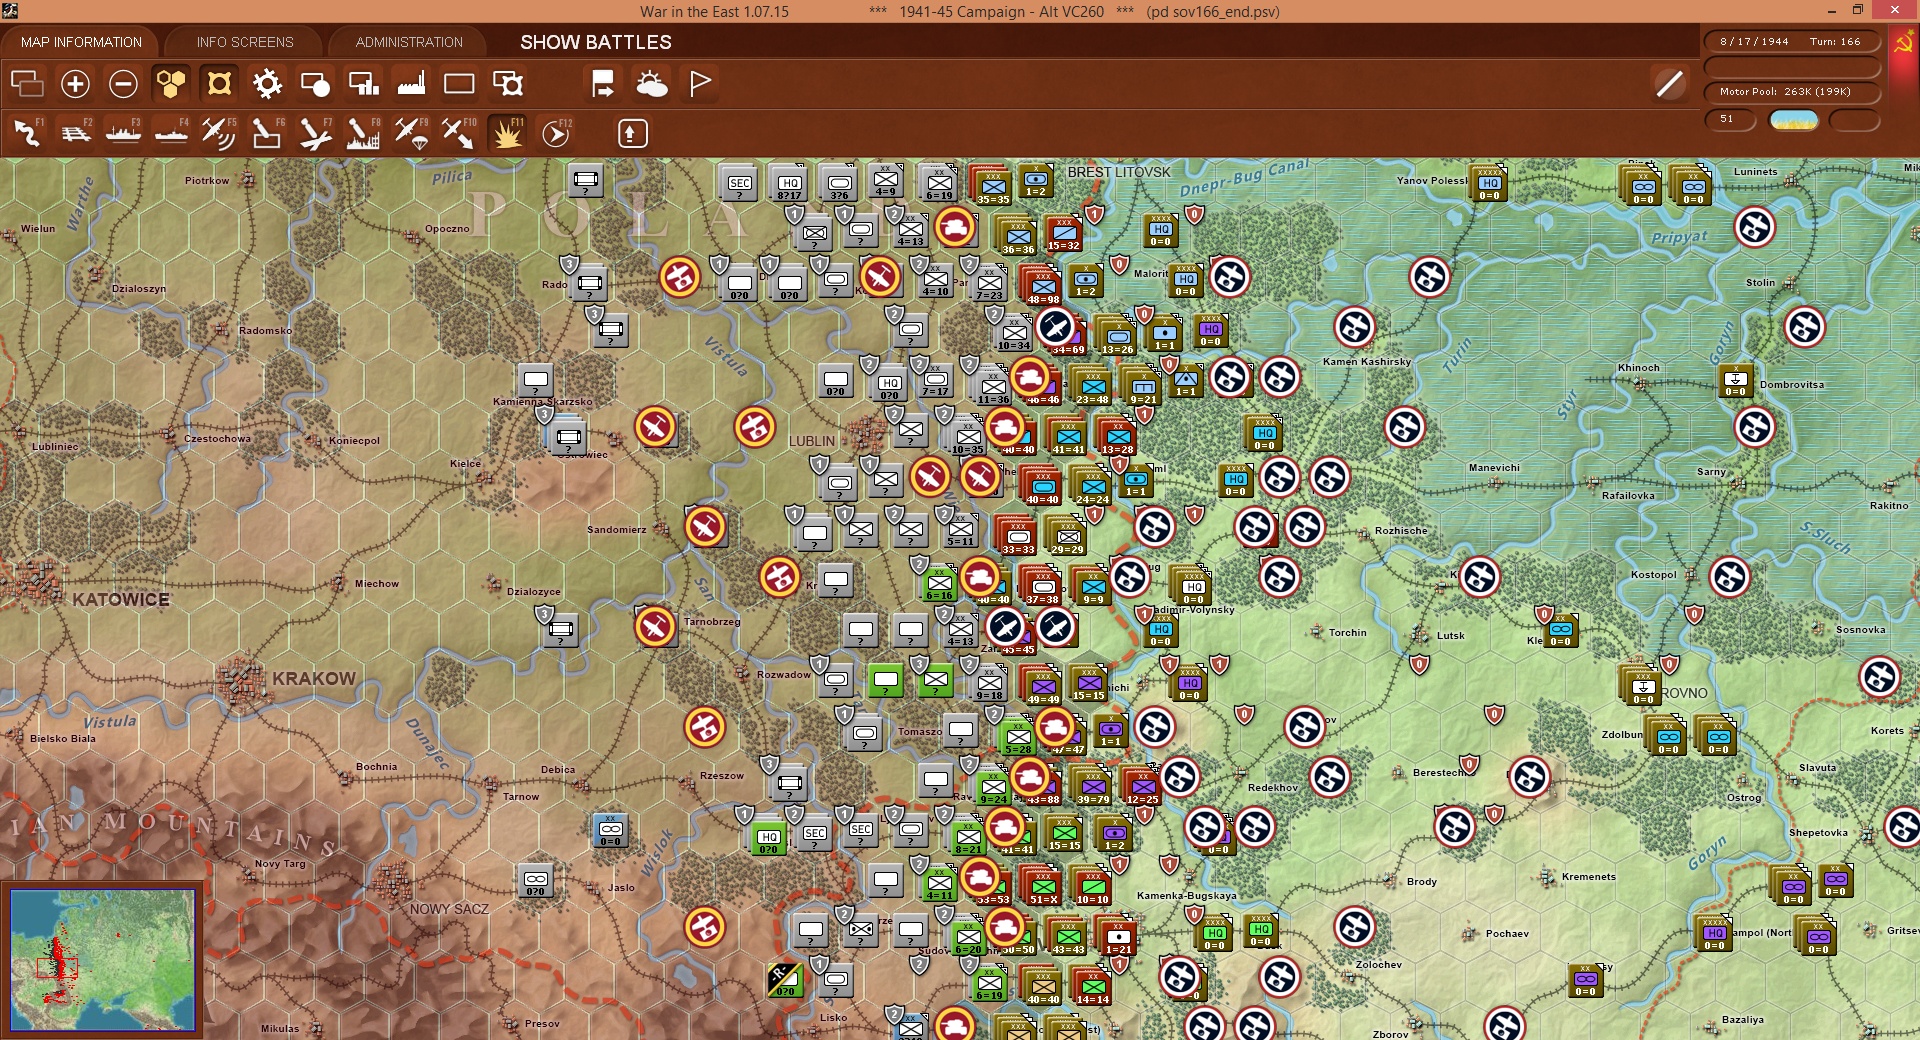
Task: Toggle the highlighted fortification-shape map button
Action: tap(219, 84)
